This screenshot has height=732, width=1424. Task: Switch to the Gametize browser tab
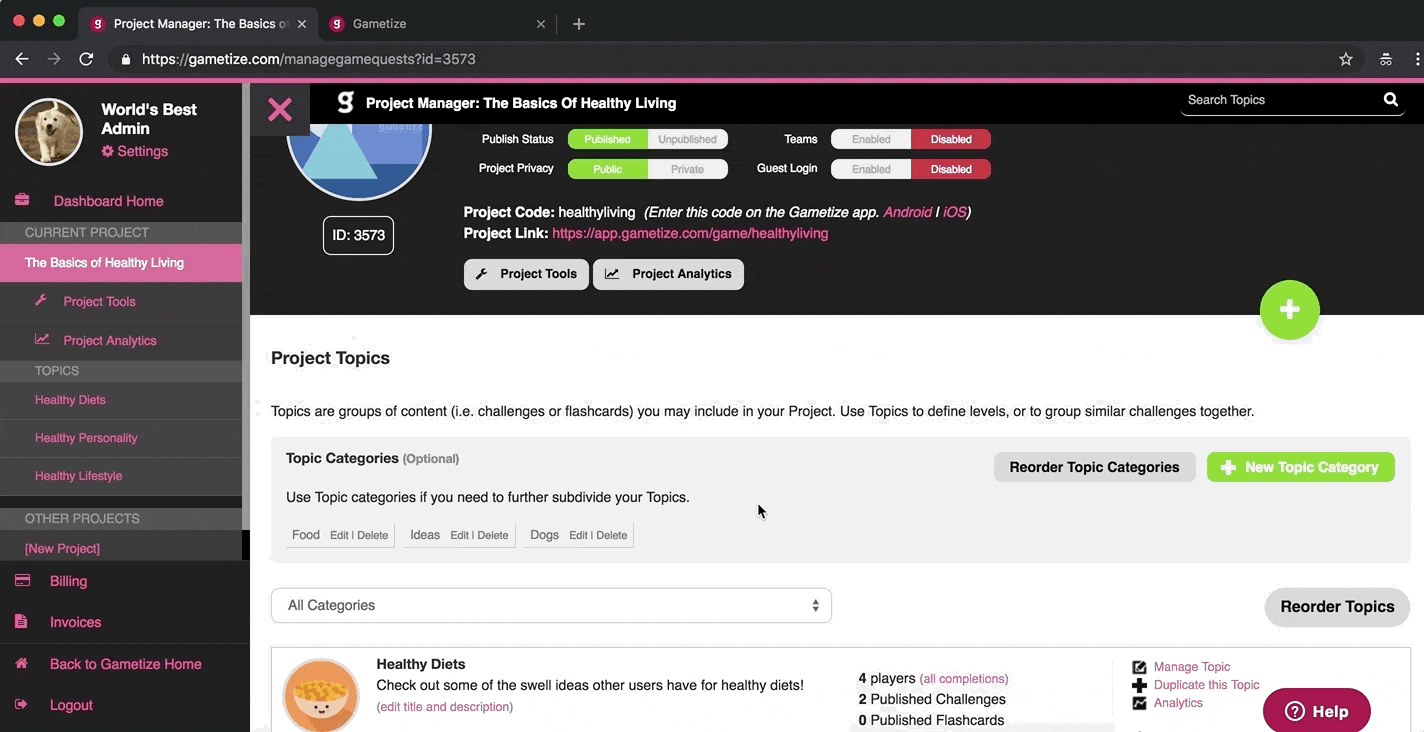pyautogui.click(x=436, y=24)
